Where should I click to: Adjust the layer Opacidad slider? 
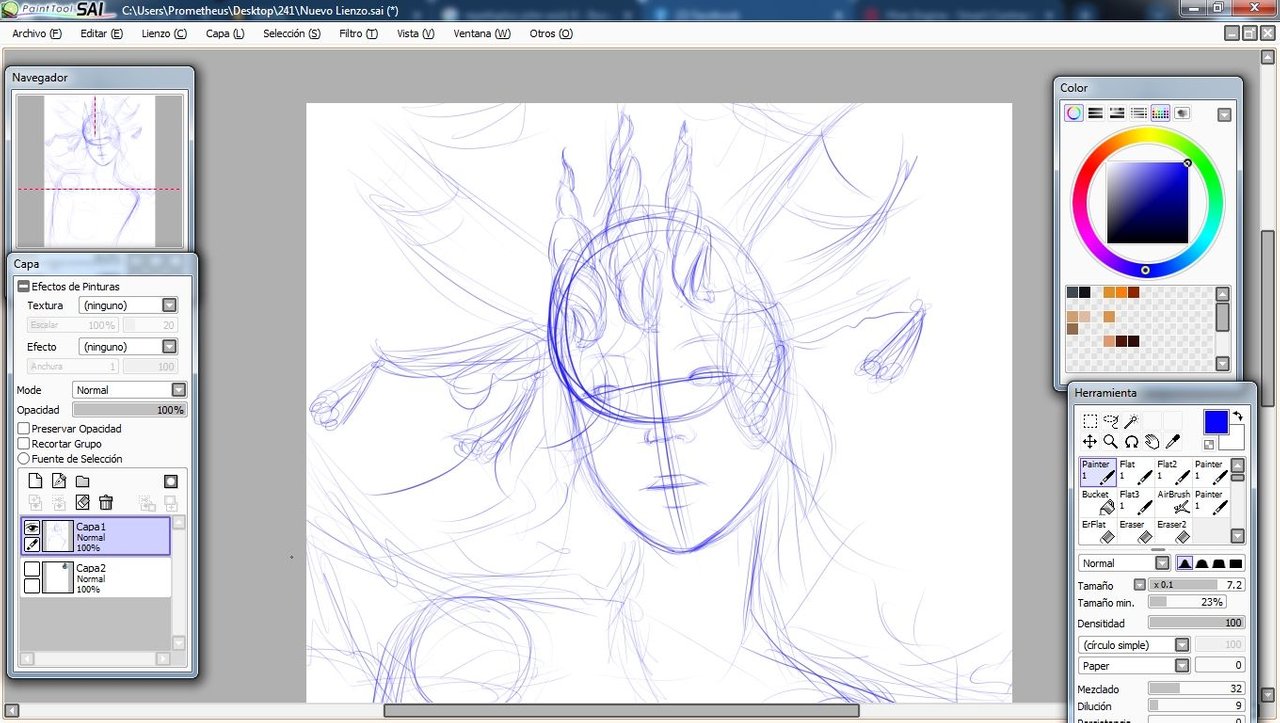pos(129,410)
